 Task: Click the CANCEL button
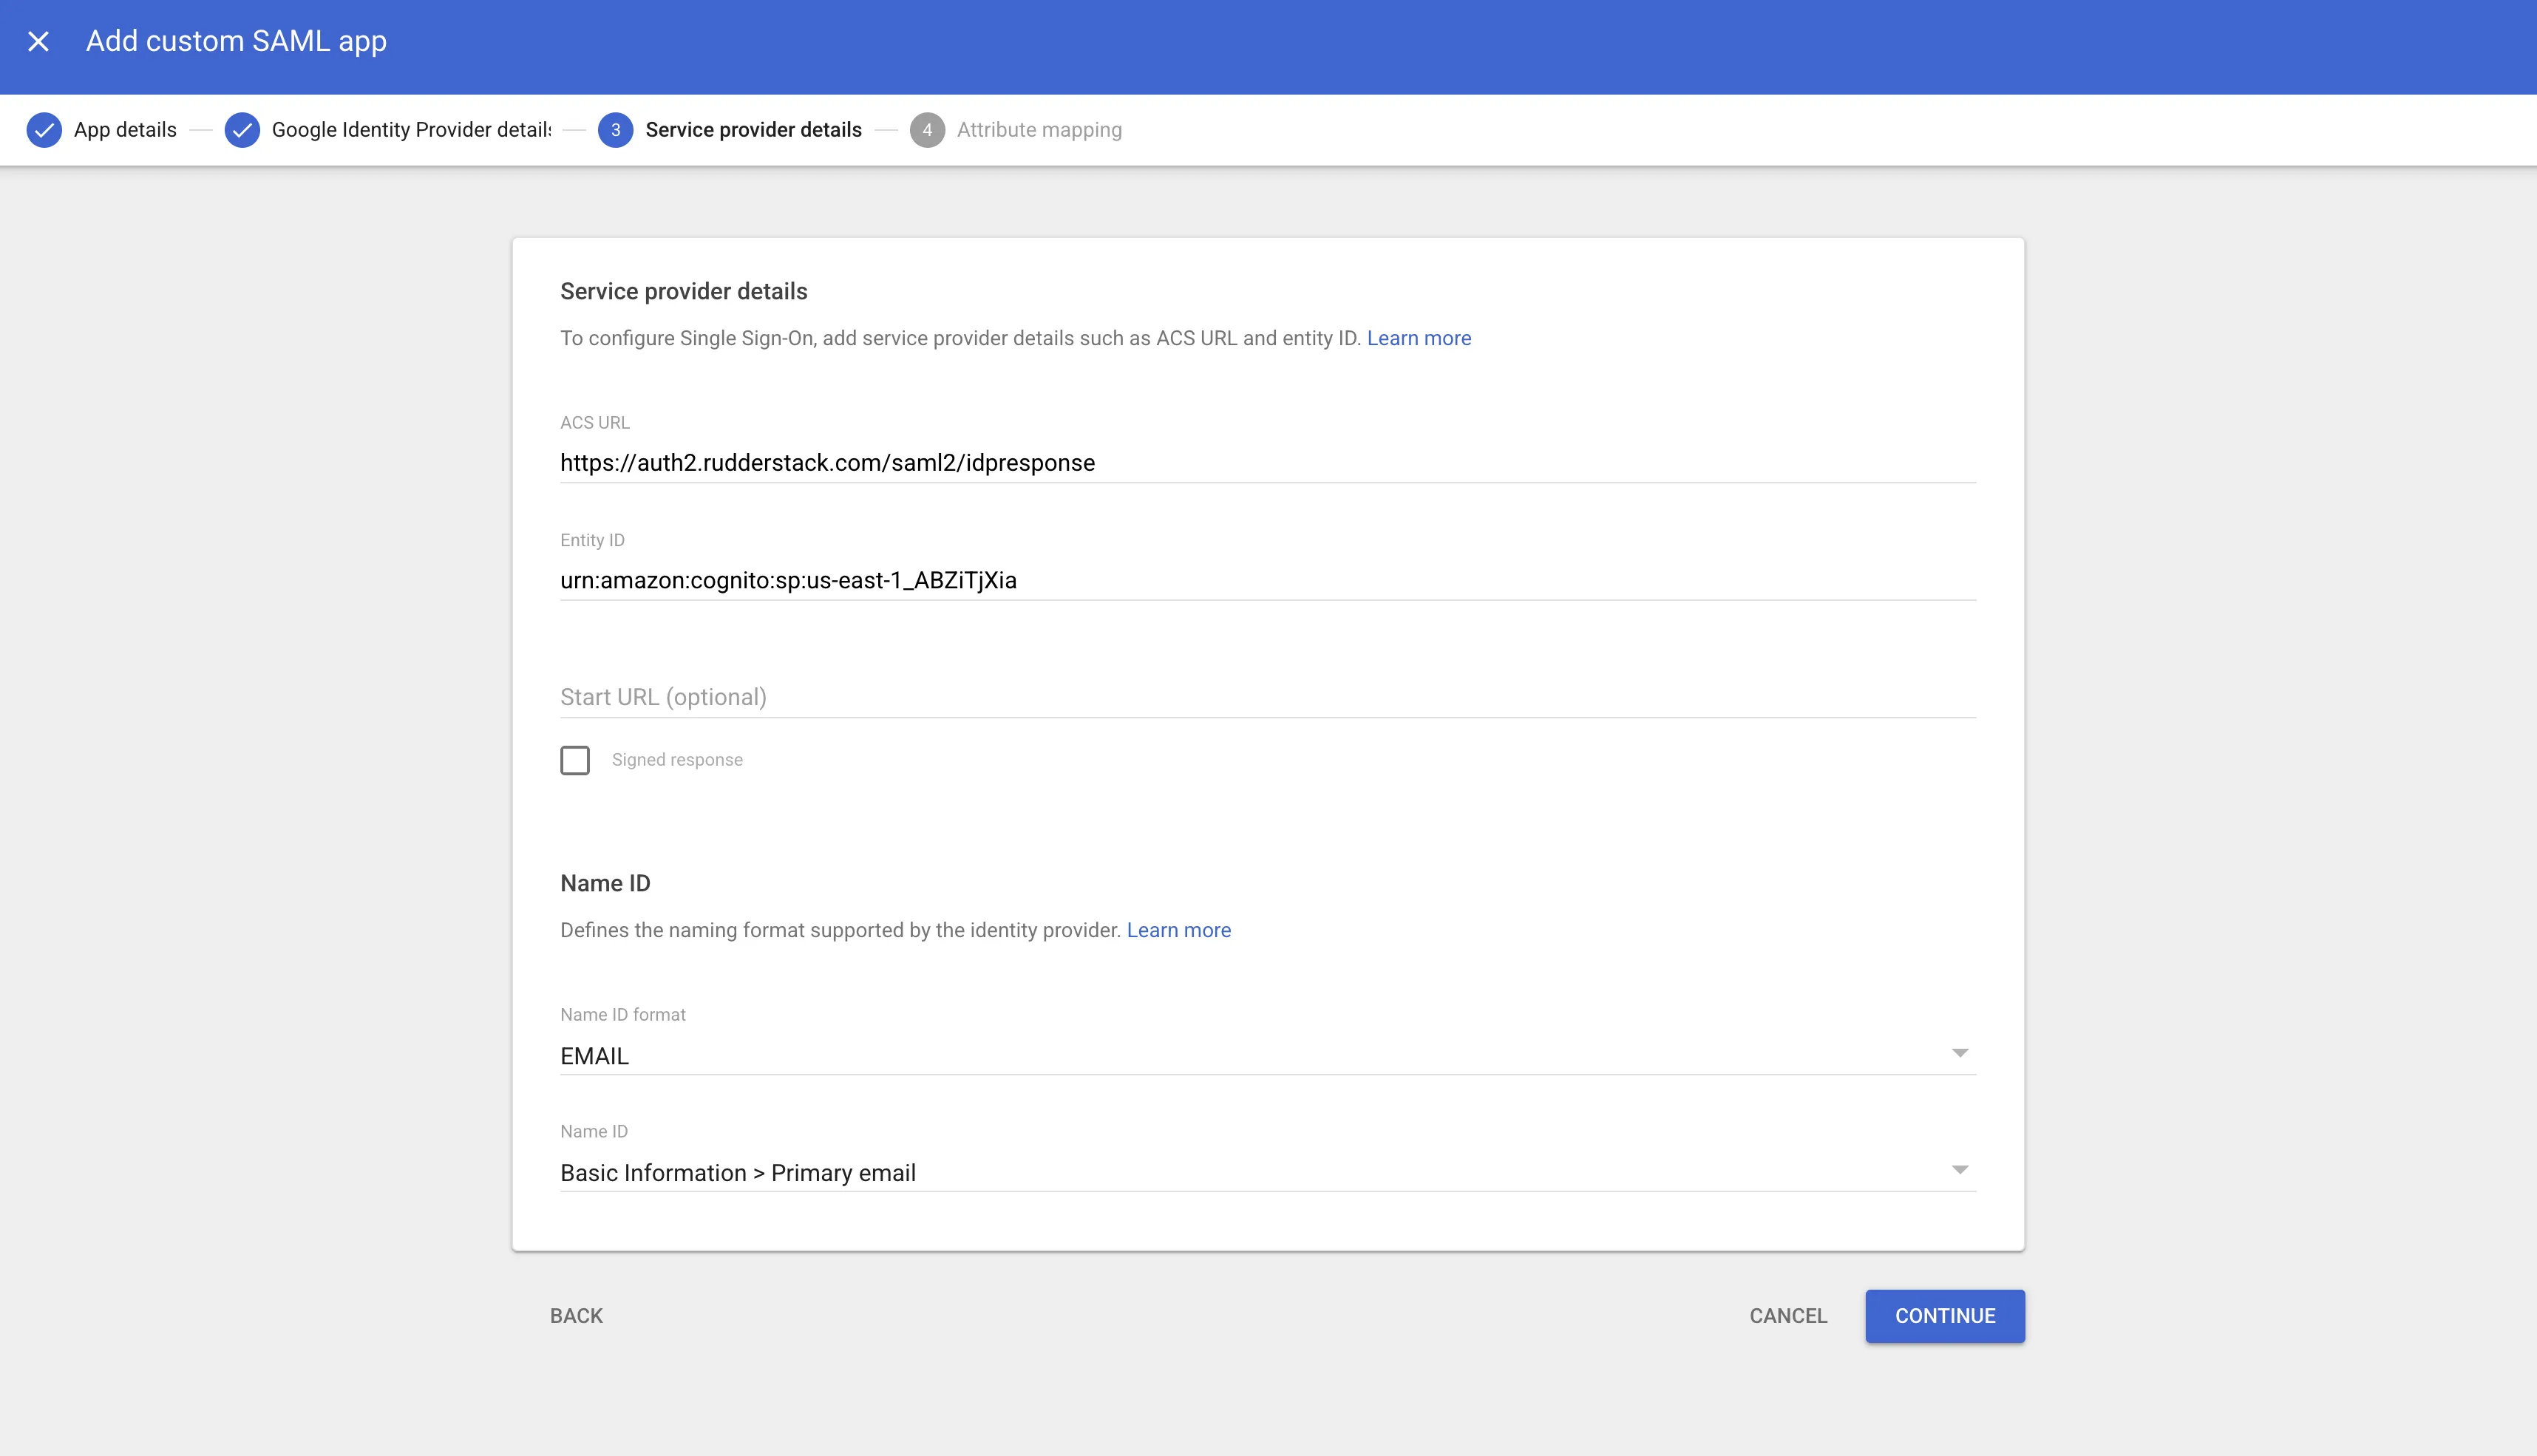(1788, 1316)
